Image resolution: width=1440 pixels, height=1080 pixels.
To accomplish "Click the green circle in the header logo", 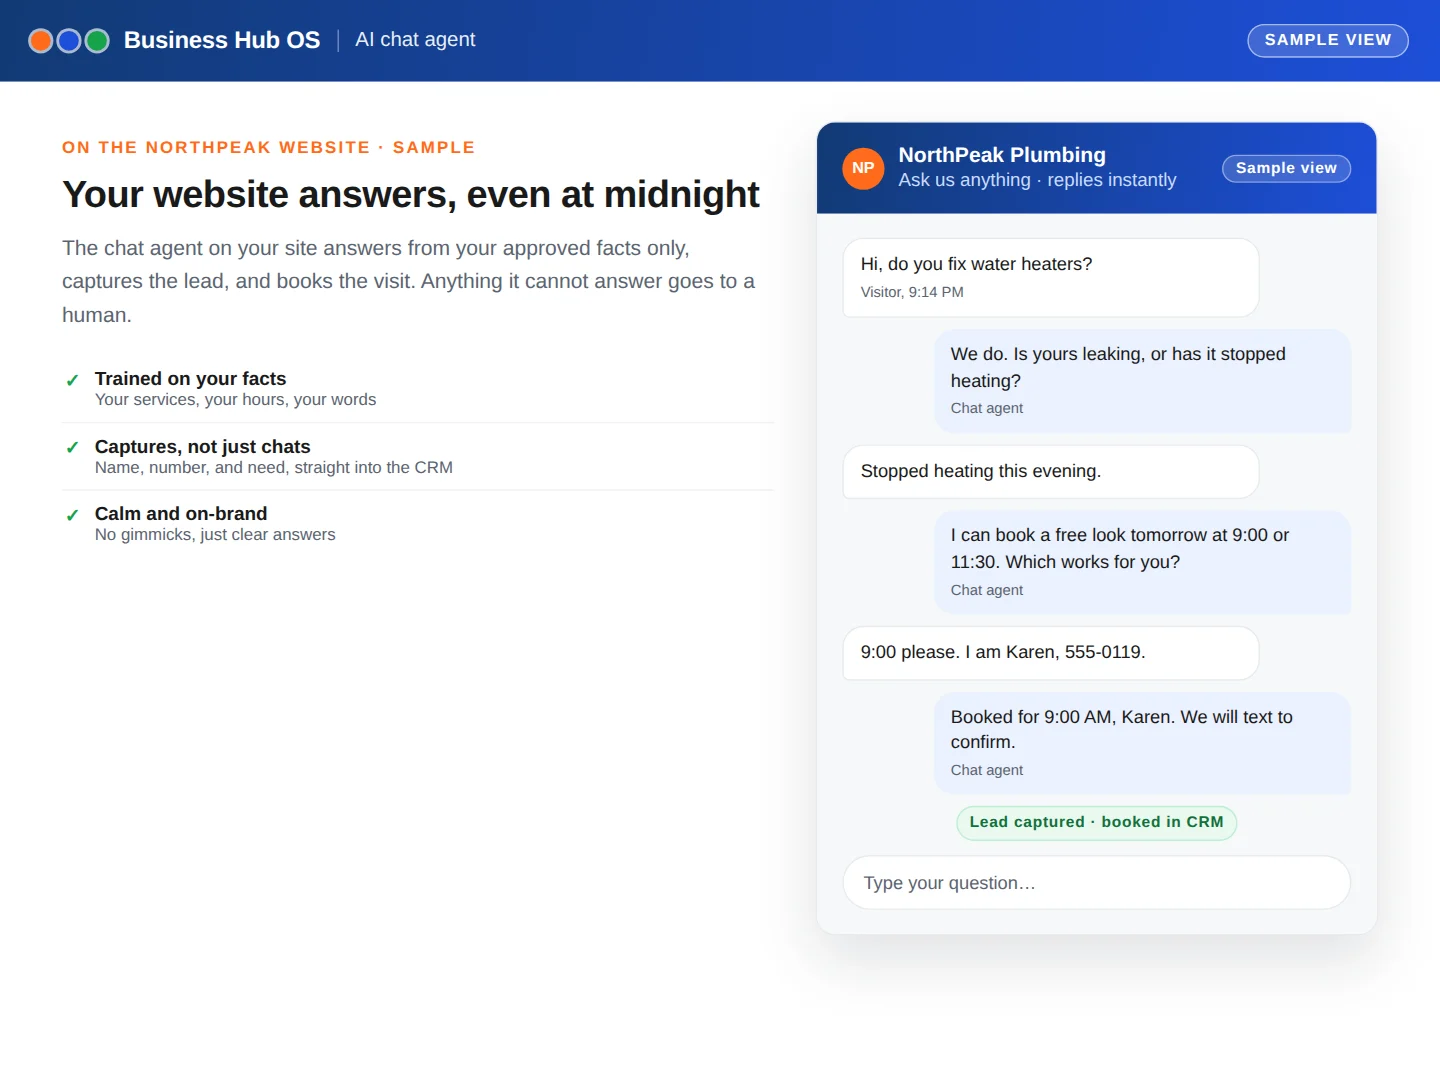I will click(97, 41).
